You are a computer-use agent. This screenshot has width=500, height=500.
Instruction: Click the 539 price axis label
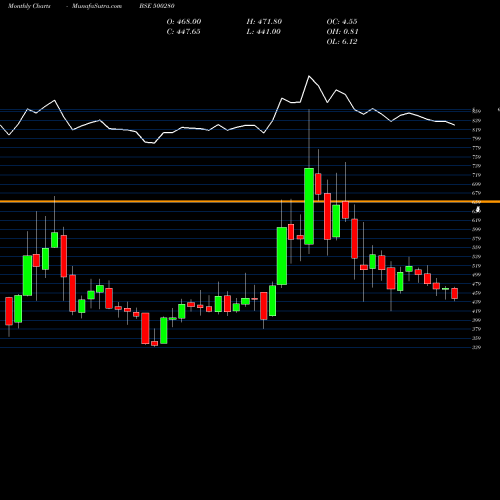point(477,257)
